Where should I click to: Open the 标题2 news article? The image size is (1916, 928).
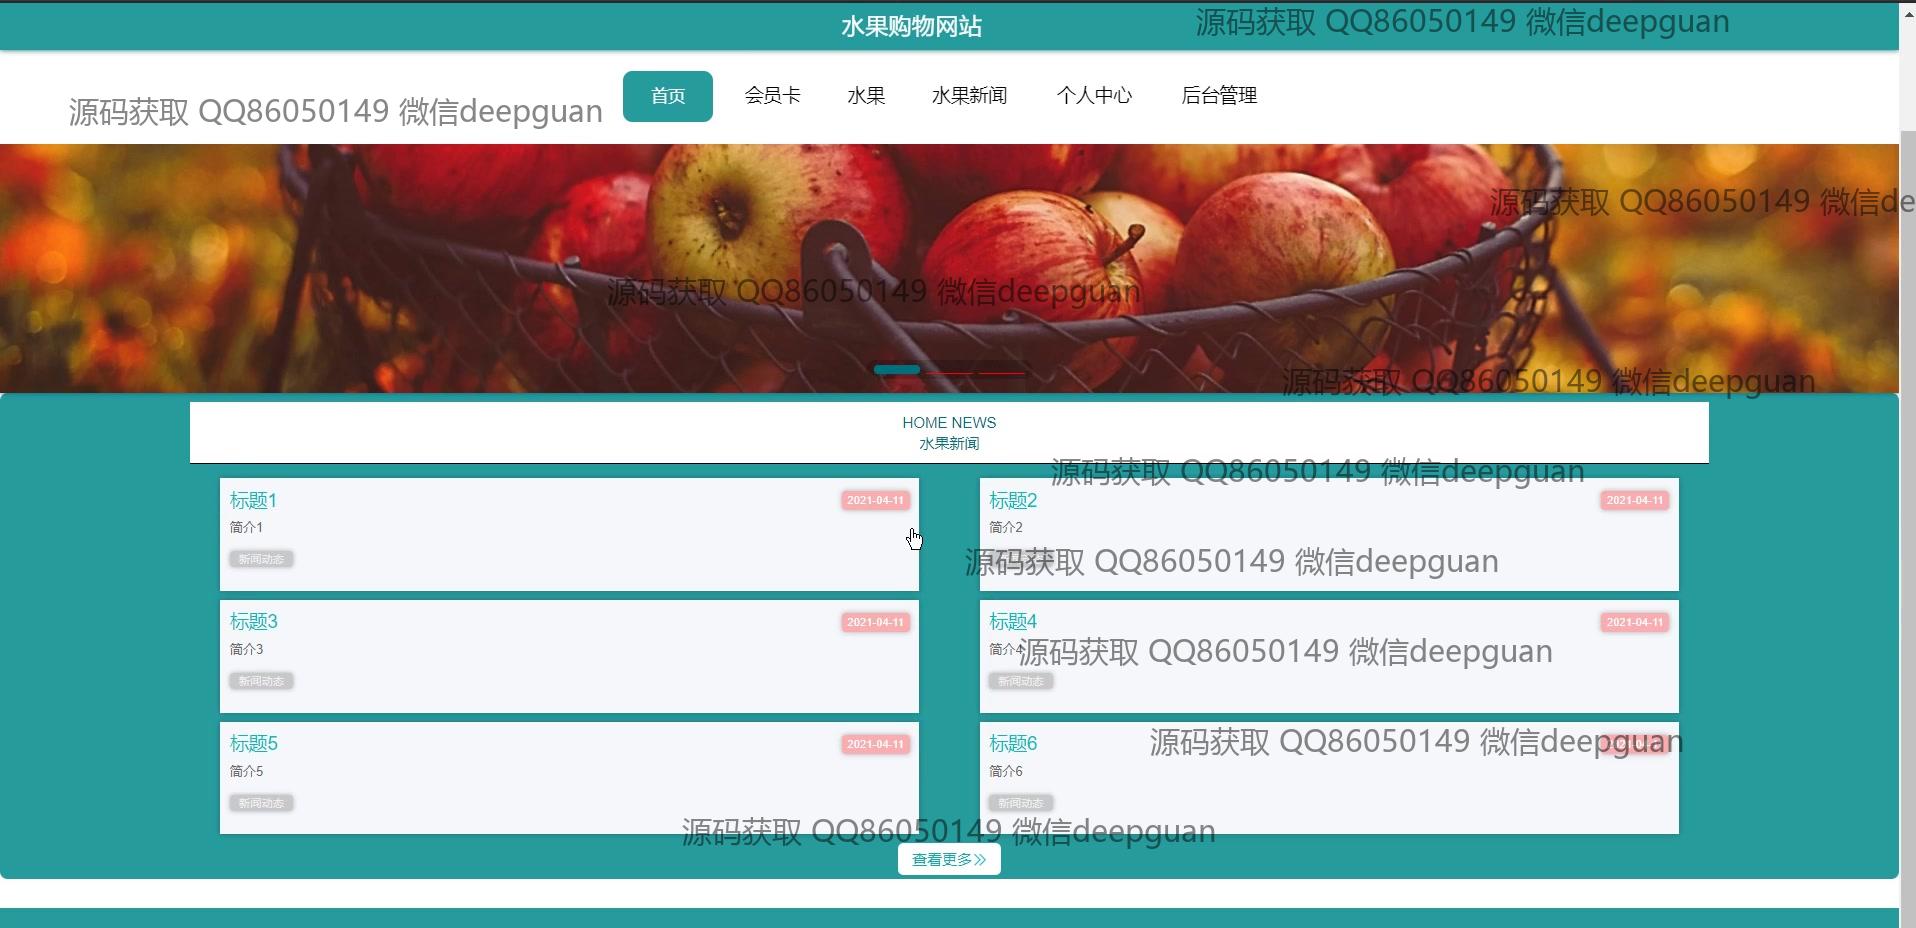[x=1013, y=500]
